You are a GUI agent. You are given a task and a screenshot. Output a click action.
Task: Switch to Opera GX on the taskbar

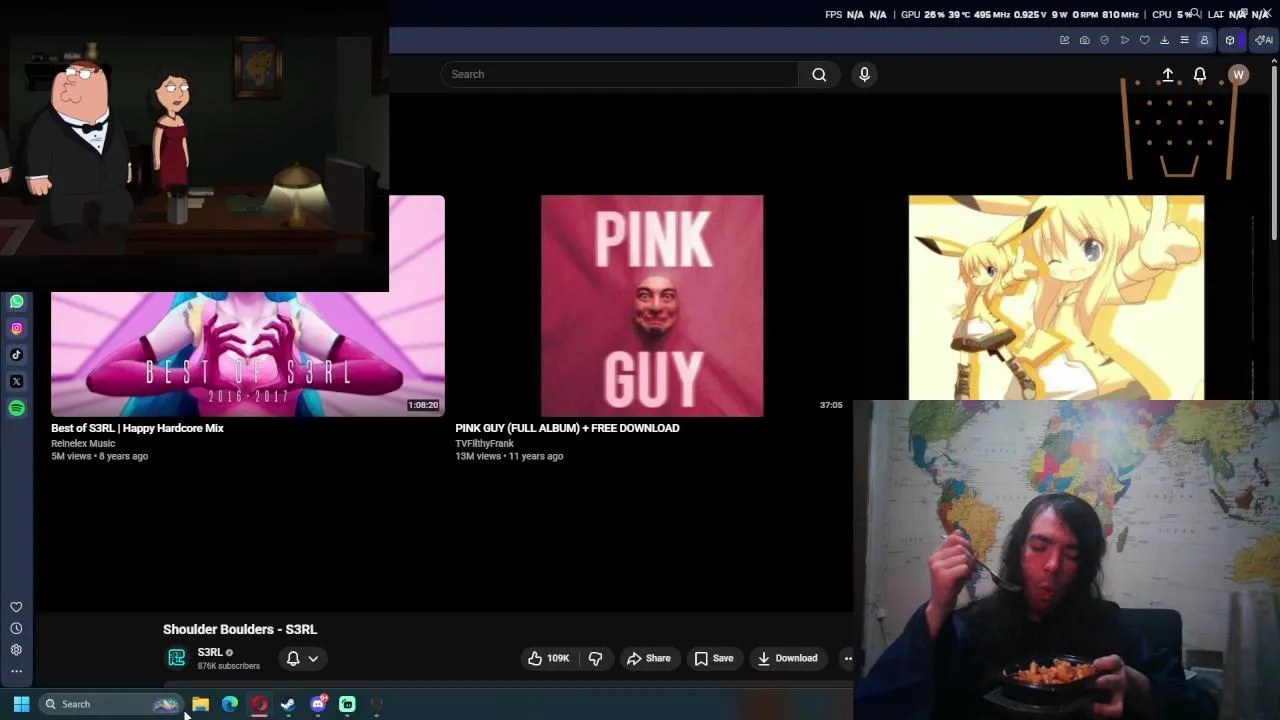coord(259,704)
